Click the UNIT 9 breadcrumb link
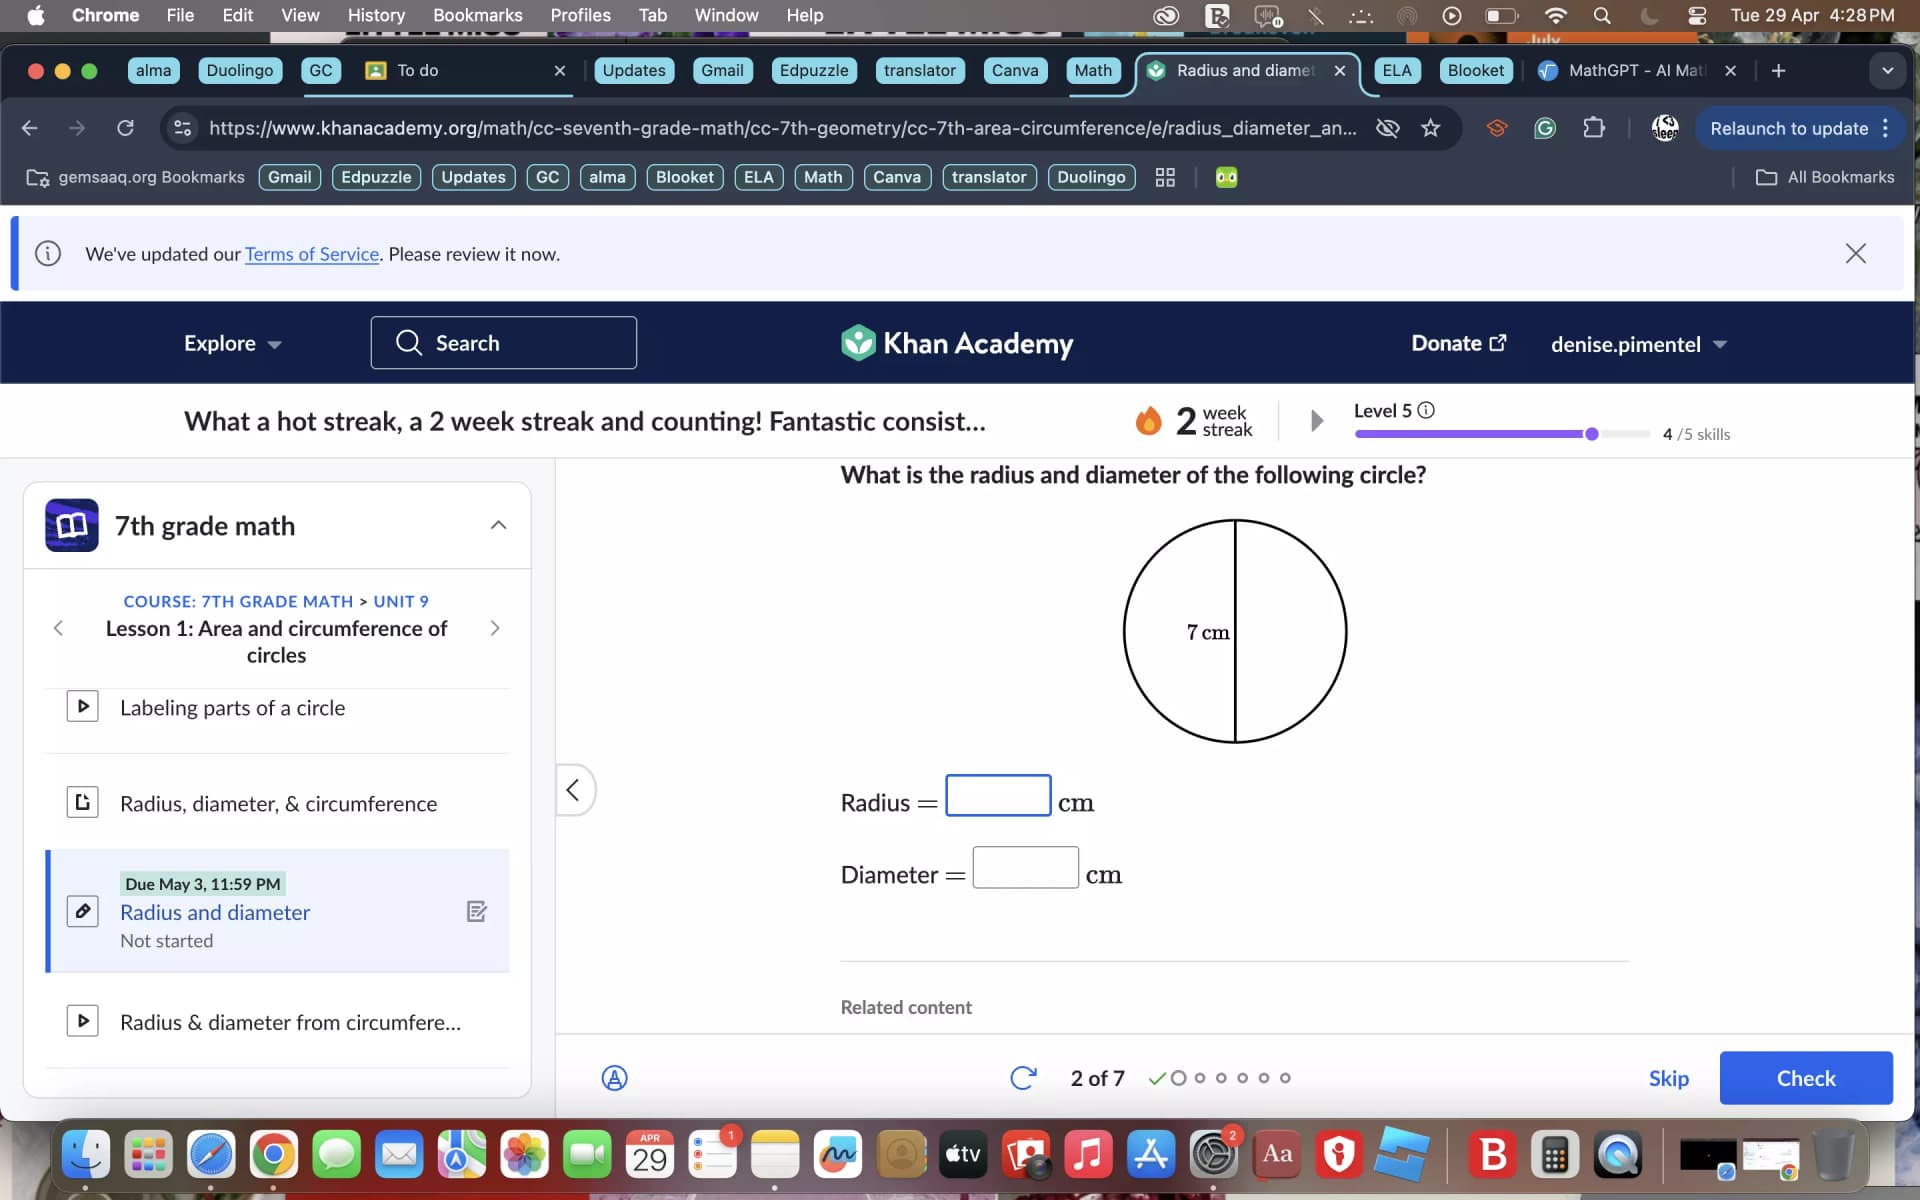Viewport: 1920px width, 1200px height. (x=401, y=601)
